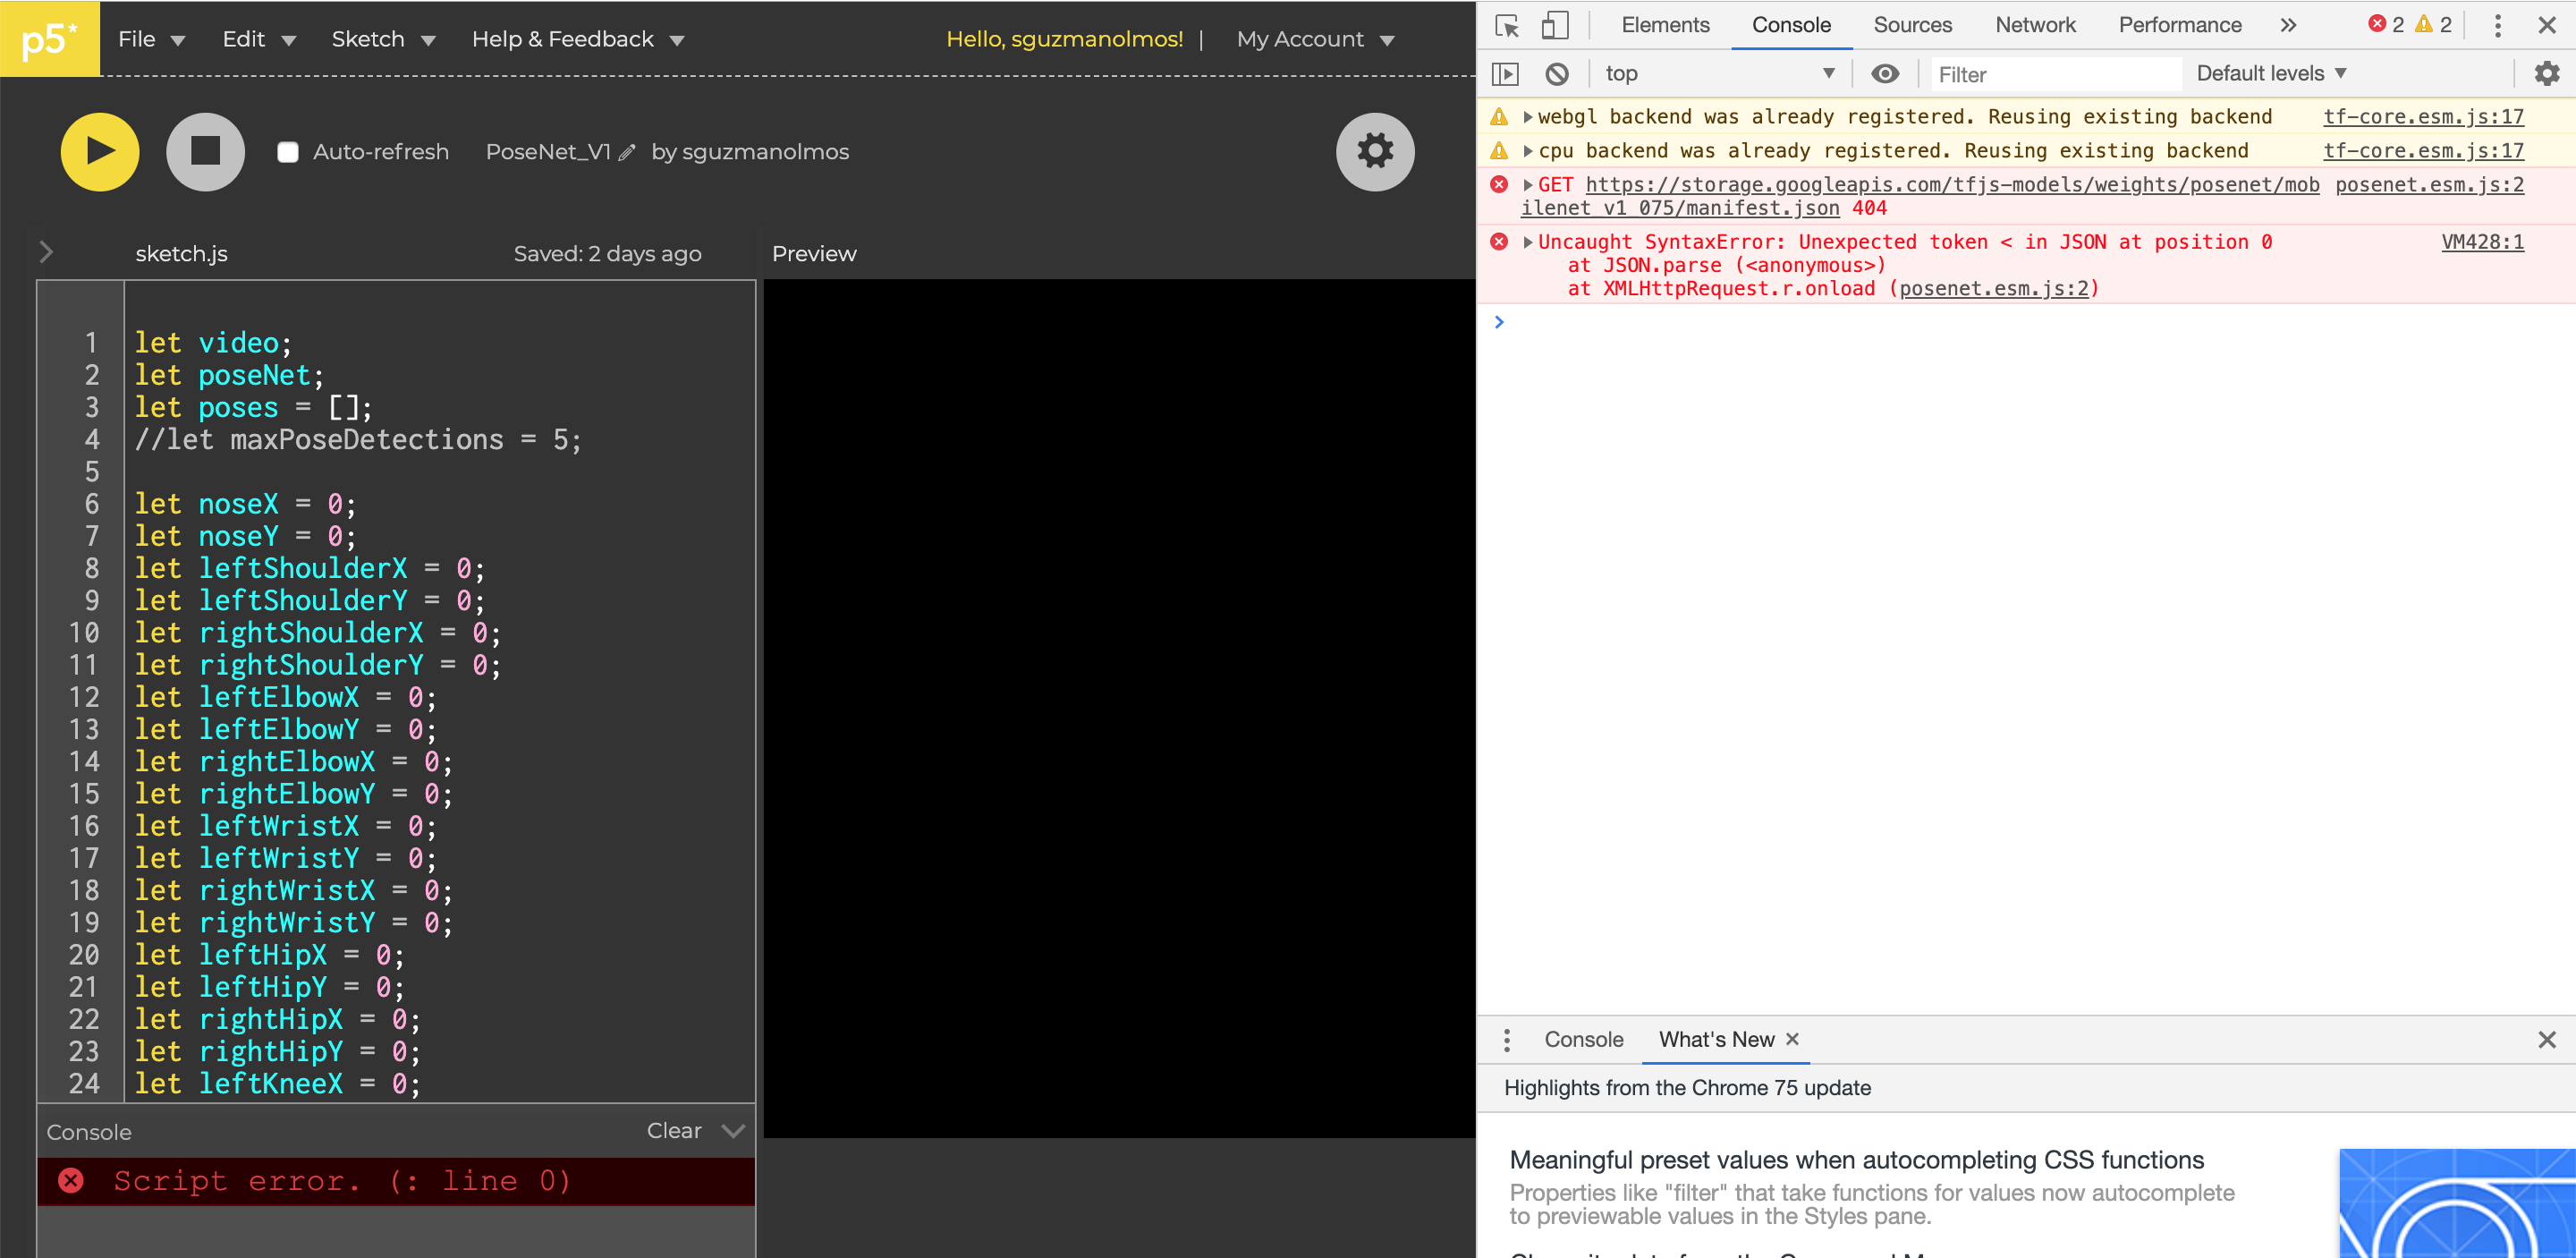Enable the Auto-refresh checkbox
The height and width of the screenshot is (1258, 2576).
pyautogui.click(x=288, y=152)
